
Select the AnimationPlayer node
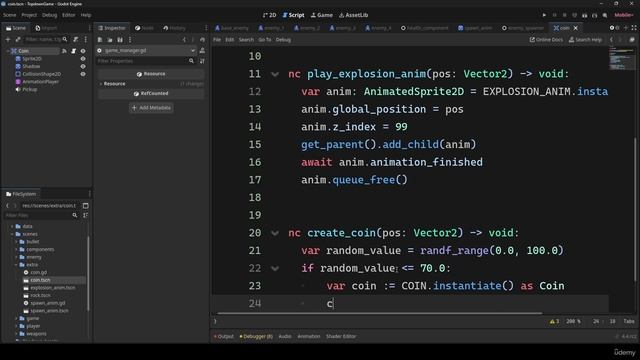click(40, 82)
